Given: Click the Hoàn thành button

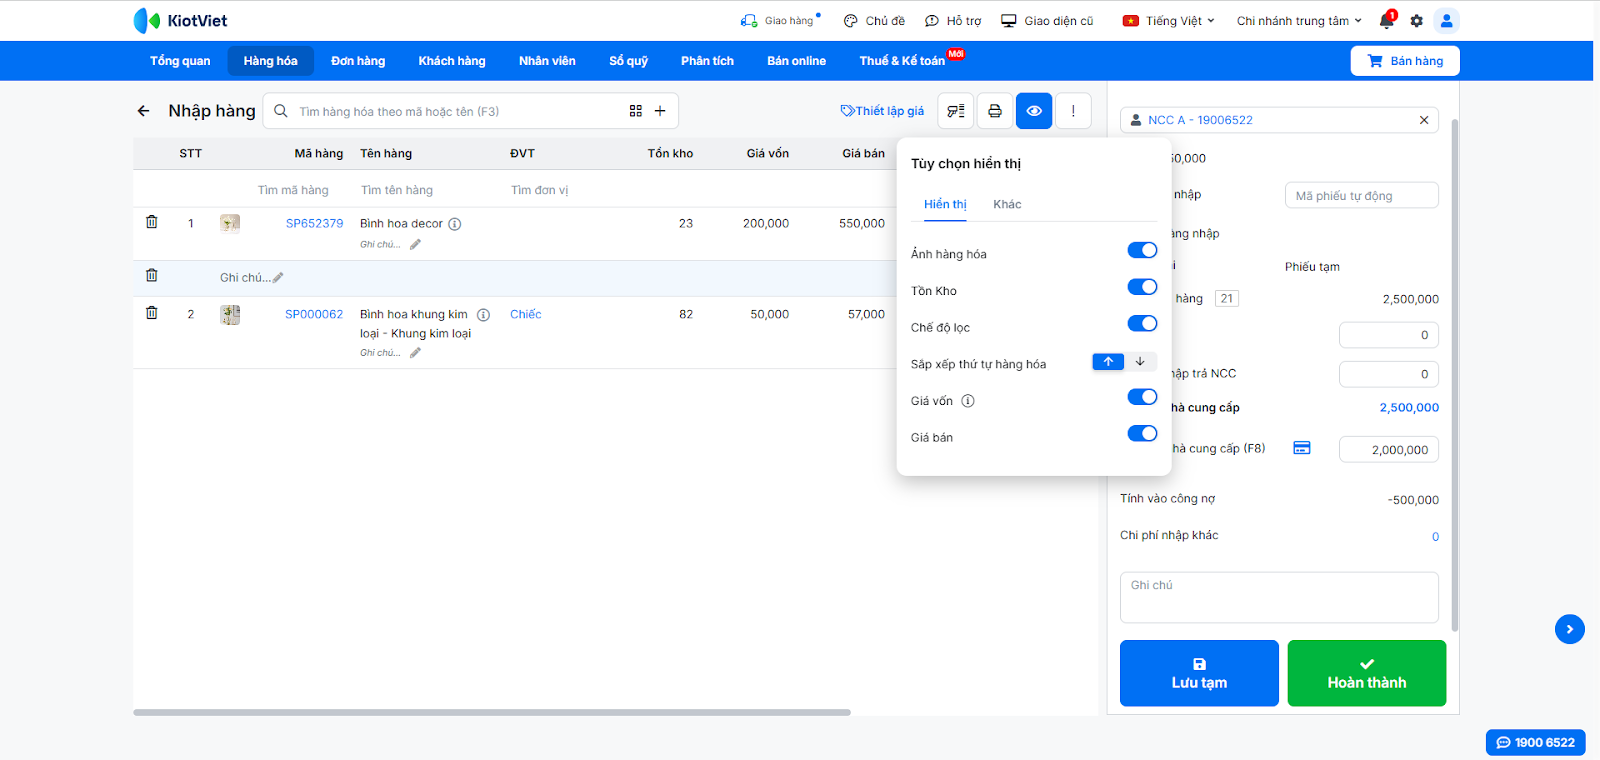Looking at the screenshot, I should (1366, 673).
